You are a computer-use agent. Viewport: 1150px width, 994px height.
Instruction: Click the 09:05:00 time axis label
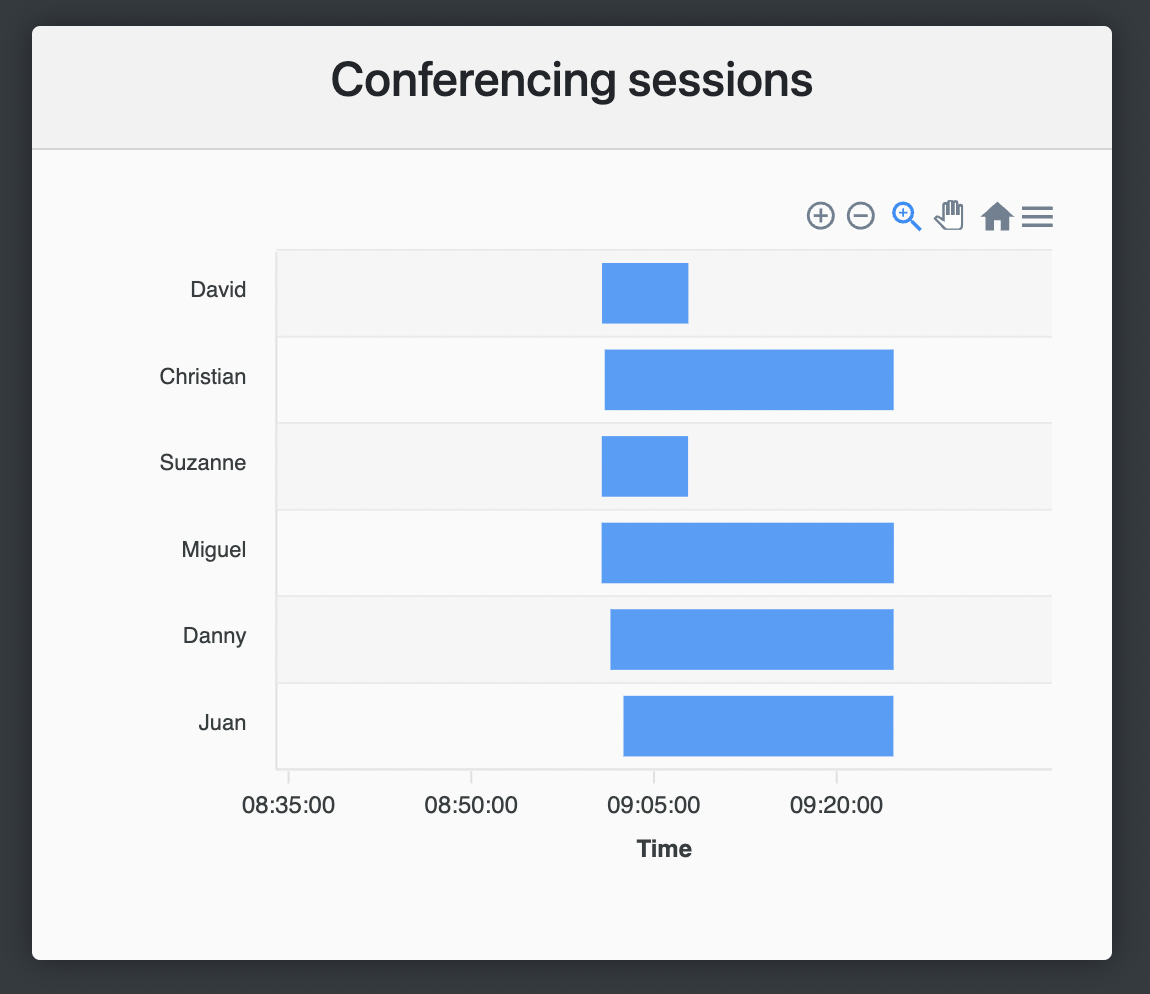pyautogui.click(x=653, y=805)
